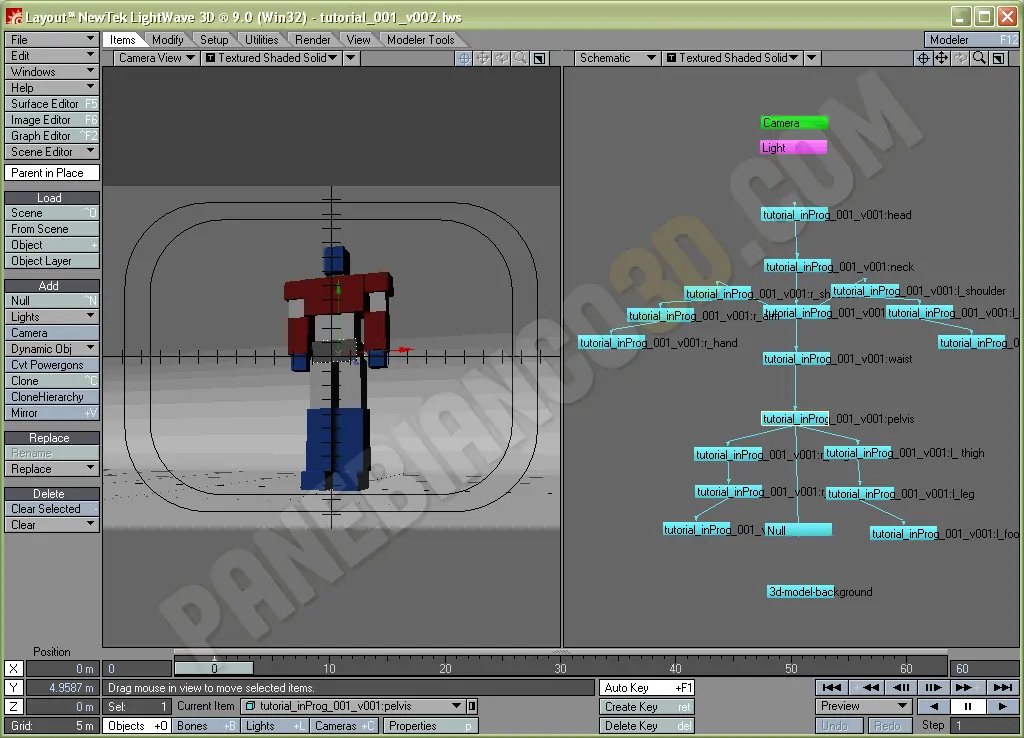
Task: Open the Schematic view type dropdown
Action: 616,58
